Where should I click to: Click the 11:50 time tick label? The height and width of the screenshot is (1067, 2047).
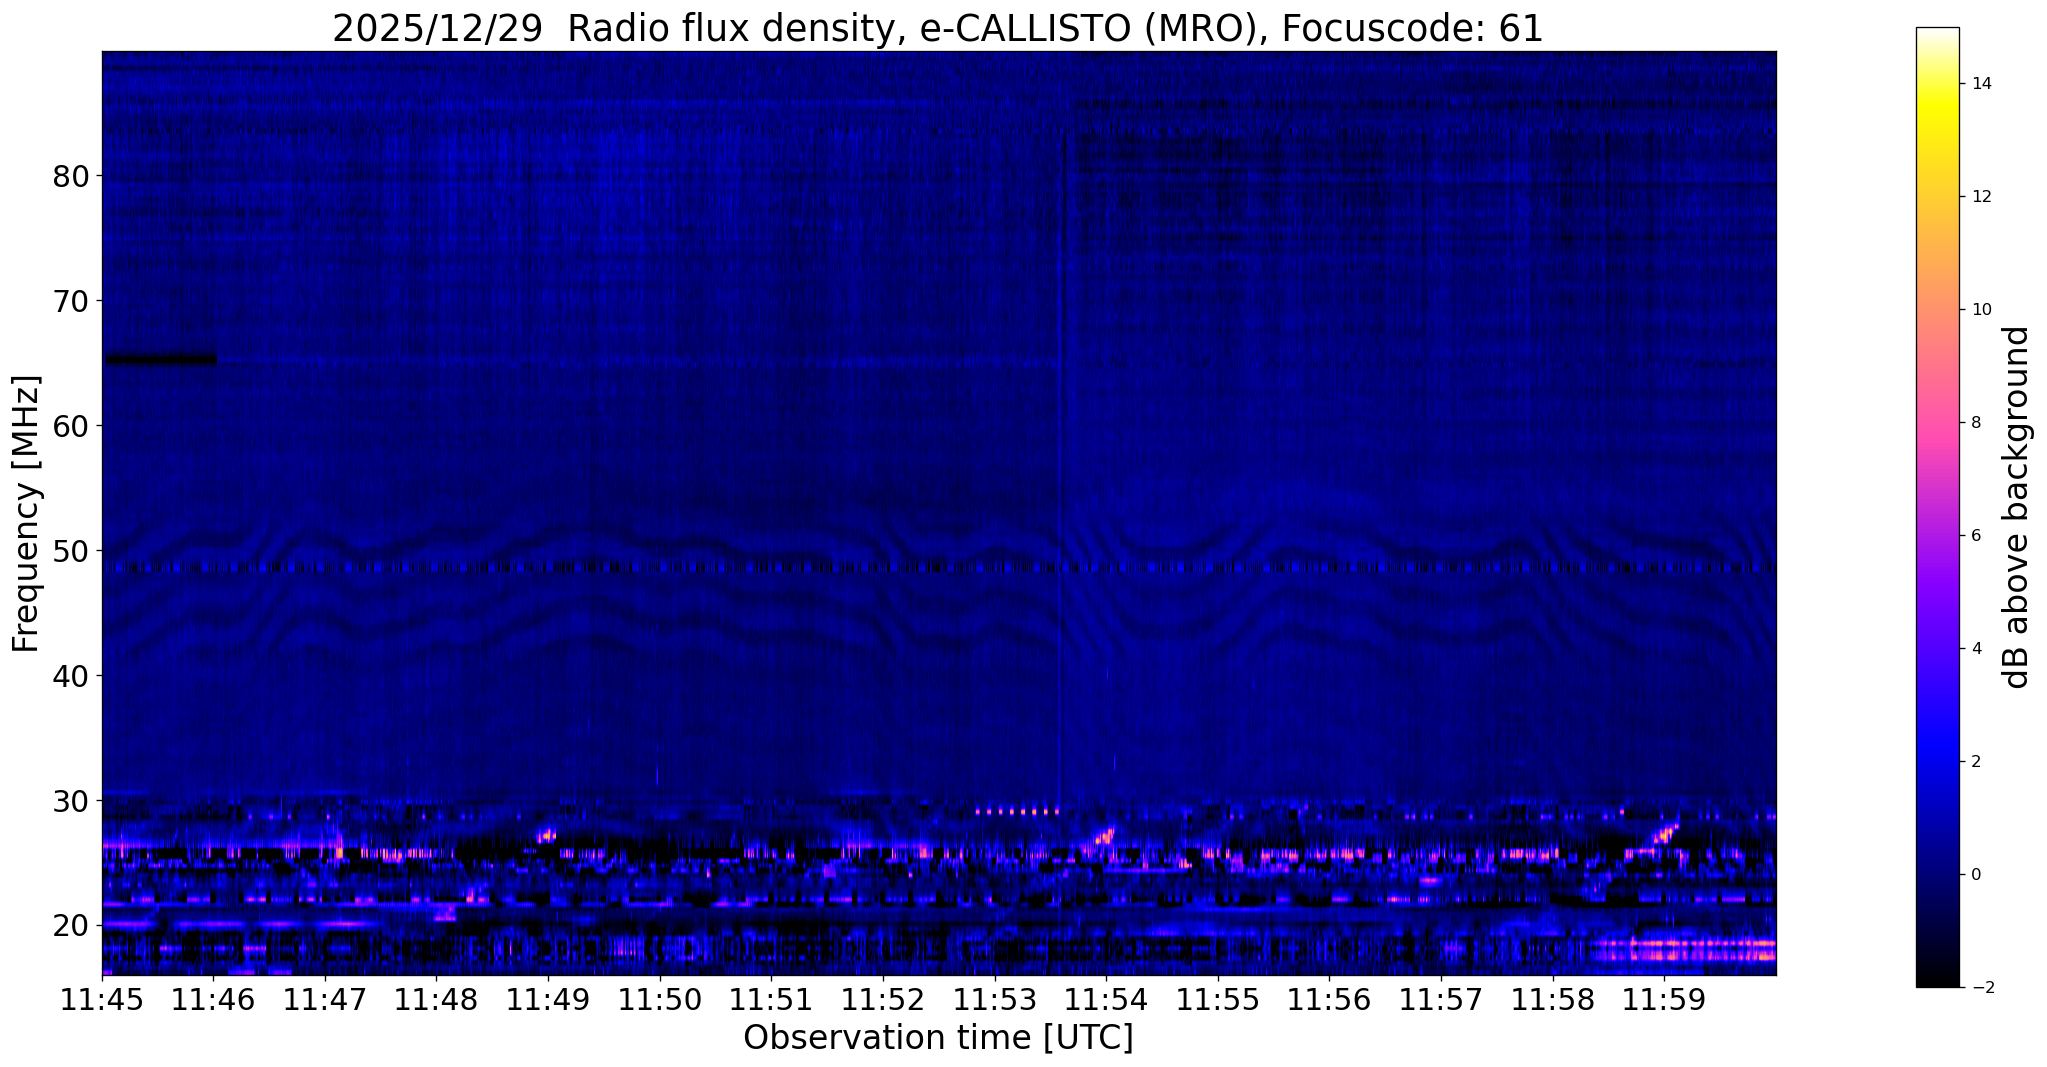(659, 999)
